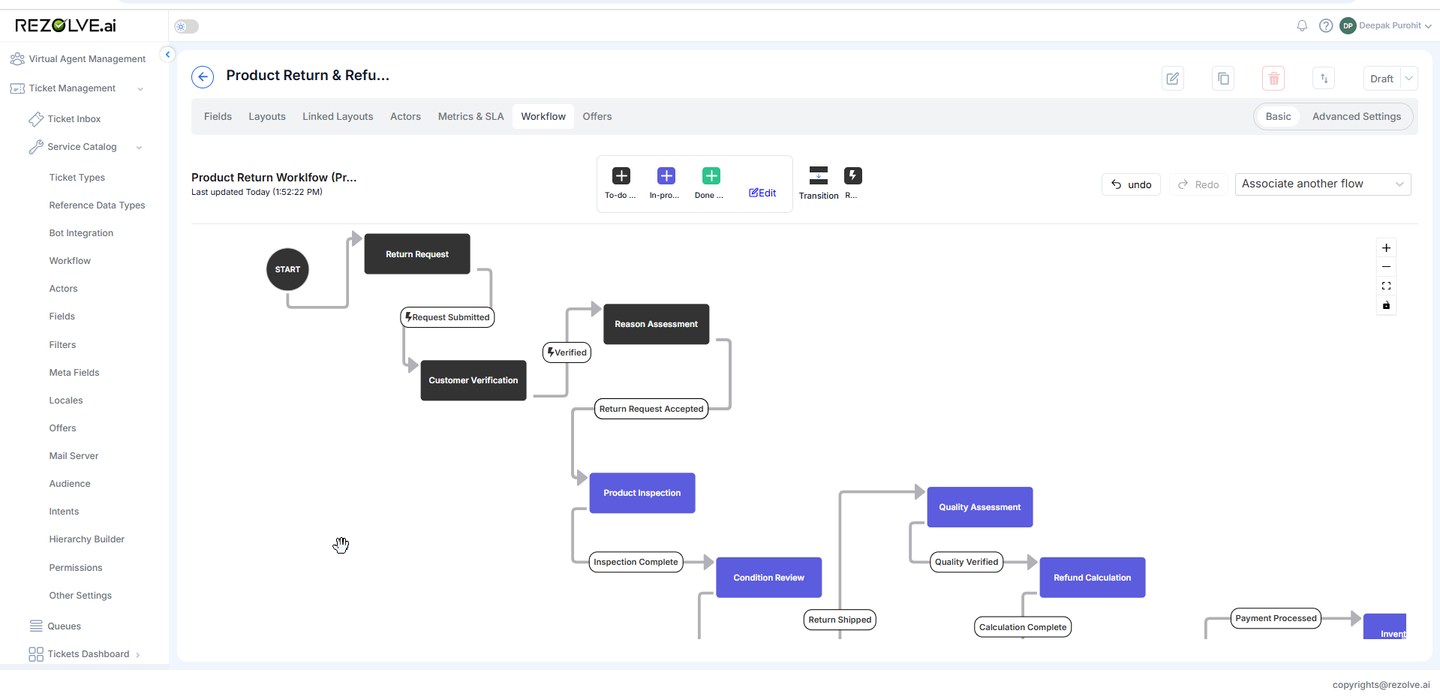Click the Edit link in state palette
The image size is (1440, 696).
point(762,193)
